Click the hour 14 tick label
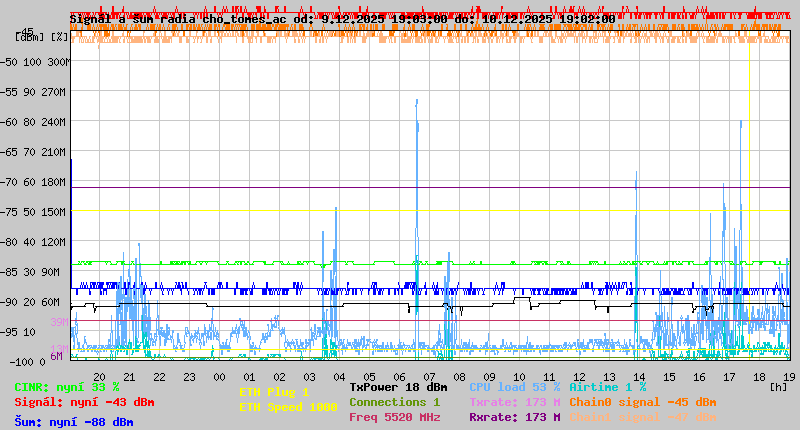 click(639, 377)
